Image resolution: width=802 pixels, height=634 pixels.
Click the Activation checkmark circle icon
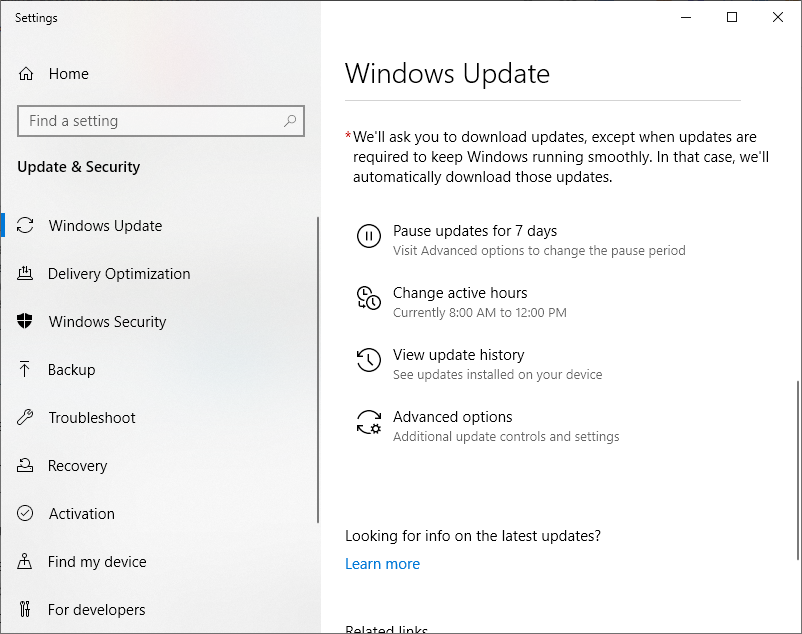click(x=25, y=513)
